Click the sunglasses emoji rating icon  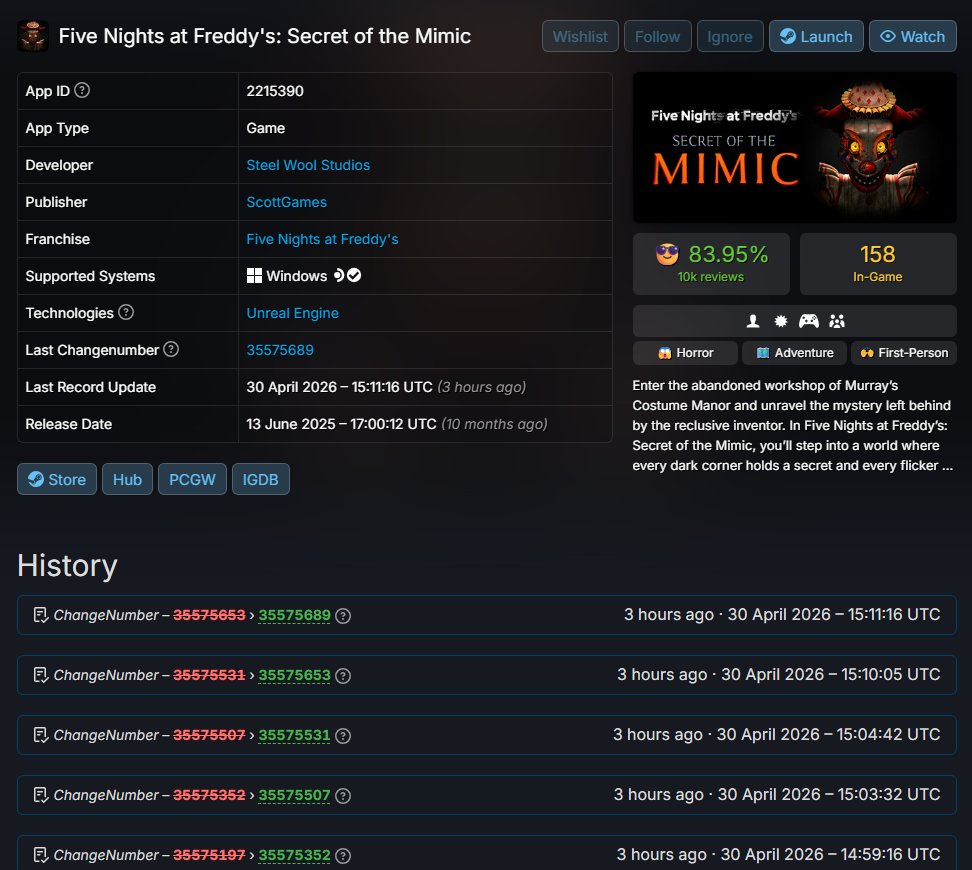coord(668,254)
